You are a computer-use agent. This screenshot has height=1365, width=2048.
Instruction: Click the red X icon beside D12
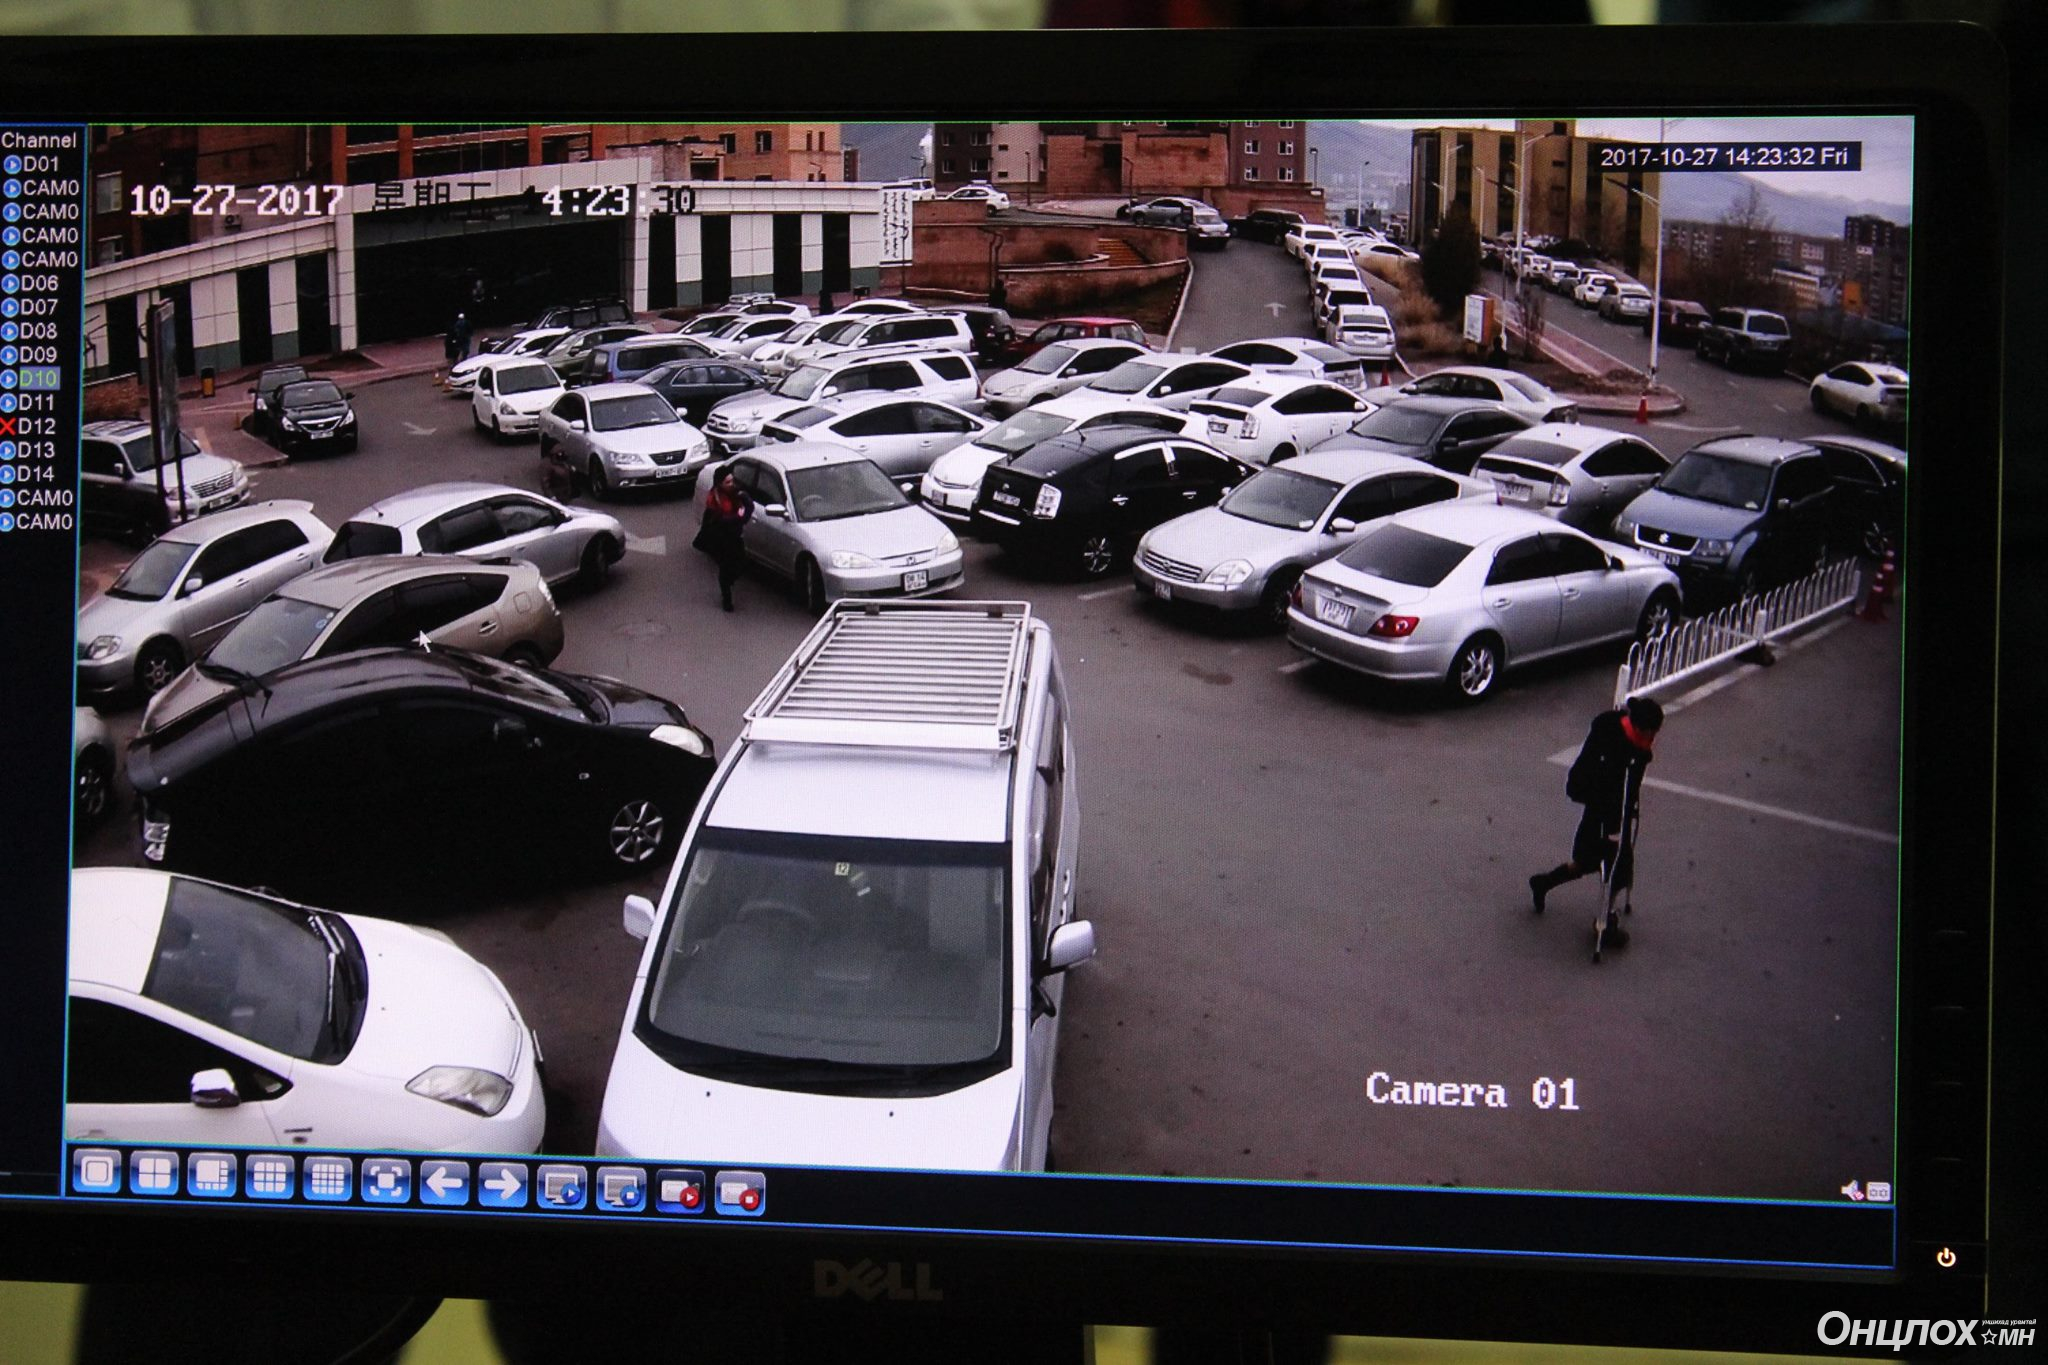point(9,427)
